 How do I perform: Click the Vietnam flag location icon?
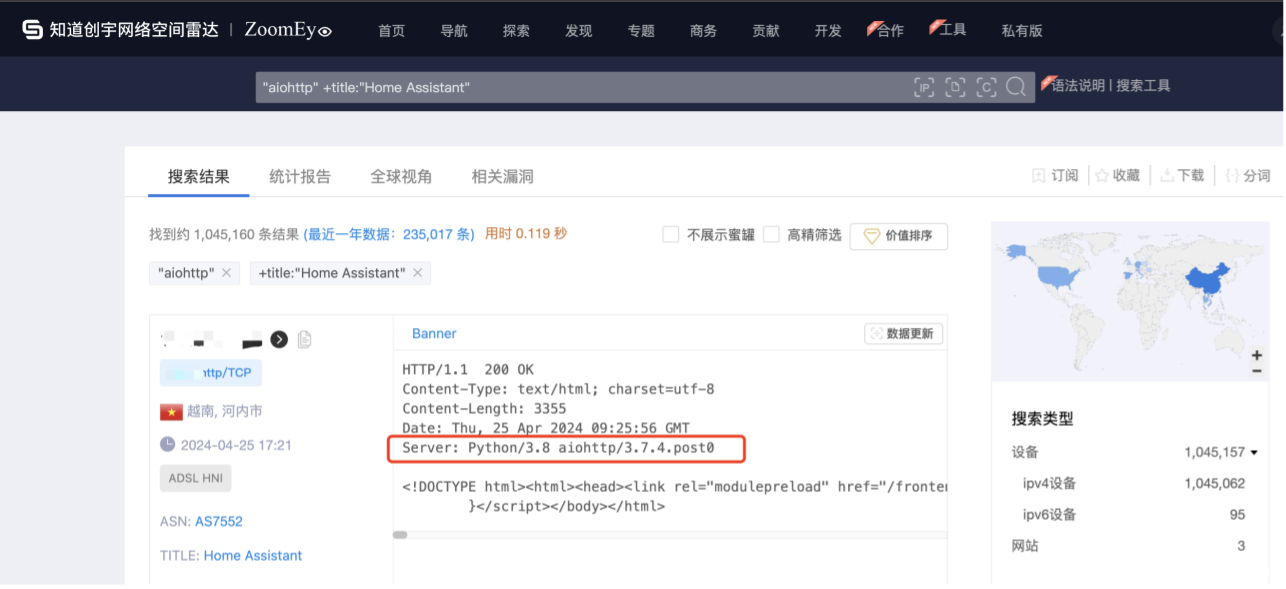[171, 411]
